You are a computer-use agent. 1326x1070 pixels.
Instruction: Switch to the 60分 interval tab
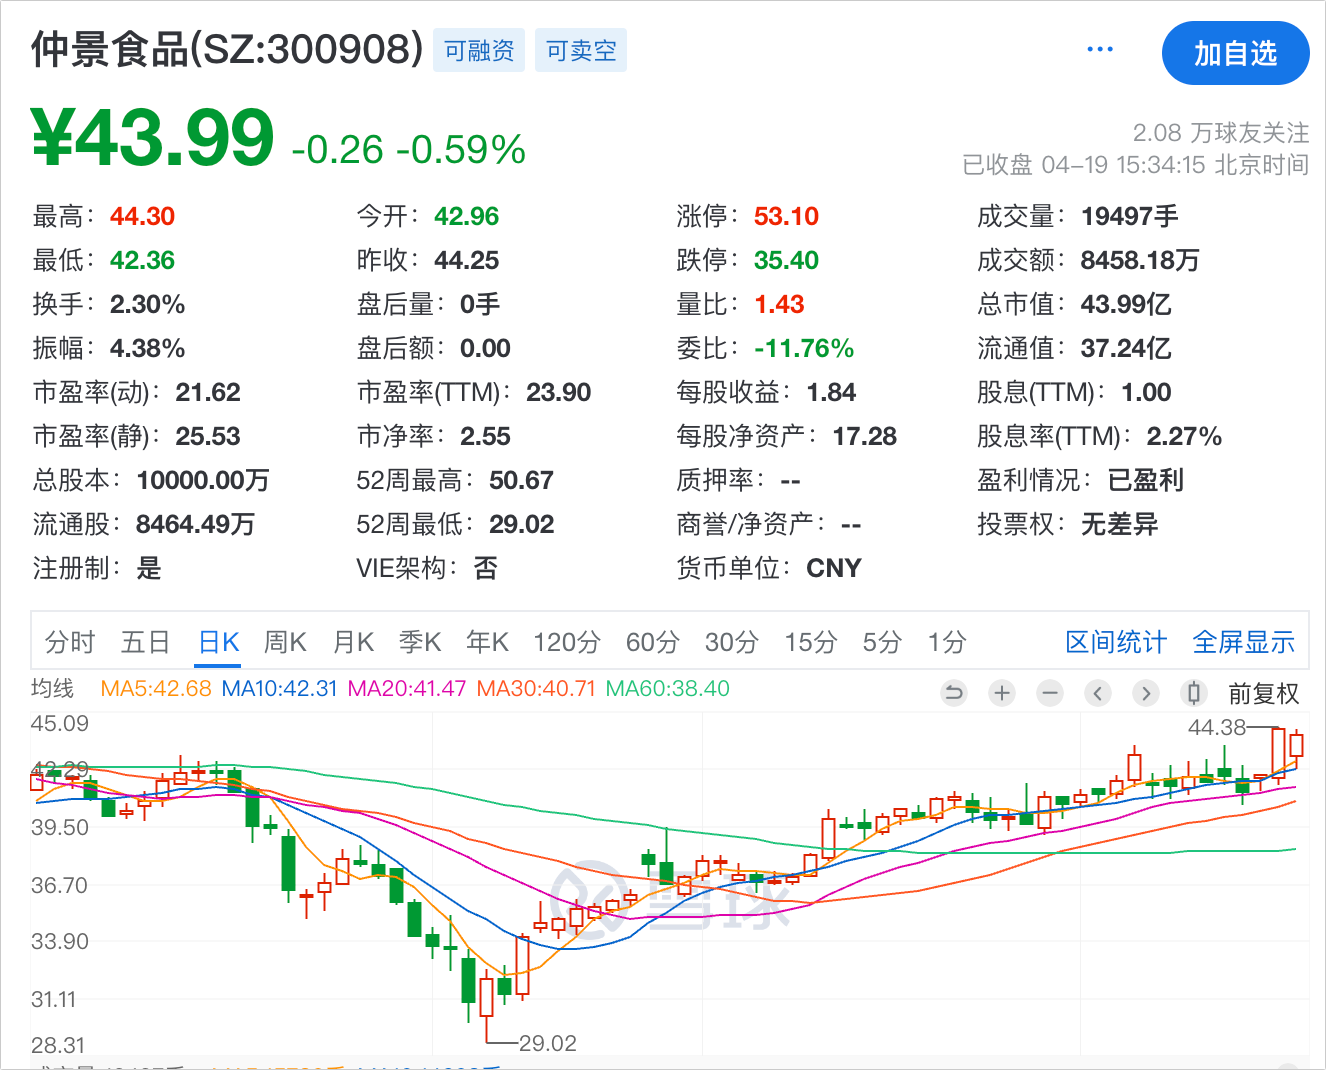[x=652, y=642]
